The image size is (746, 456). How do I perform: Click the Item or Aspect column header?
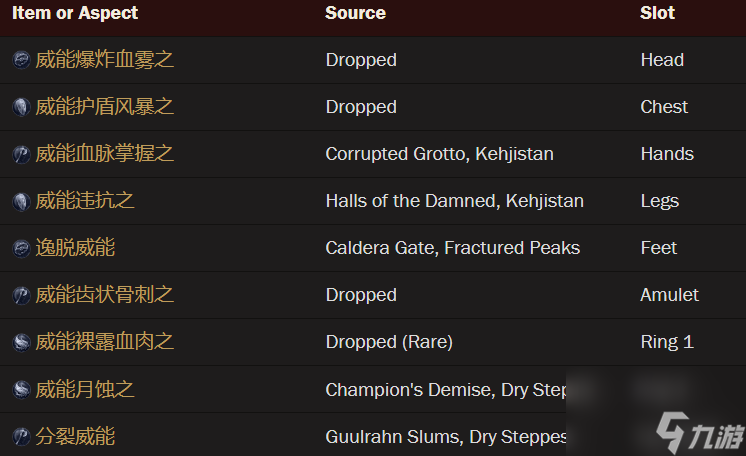[x=75, y=13]
